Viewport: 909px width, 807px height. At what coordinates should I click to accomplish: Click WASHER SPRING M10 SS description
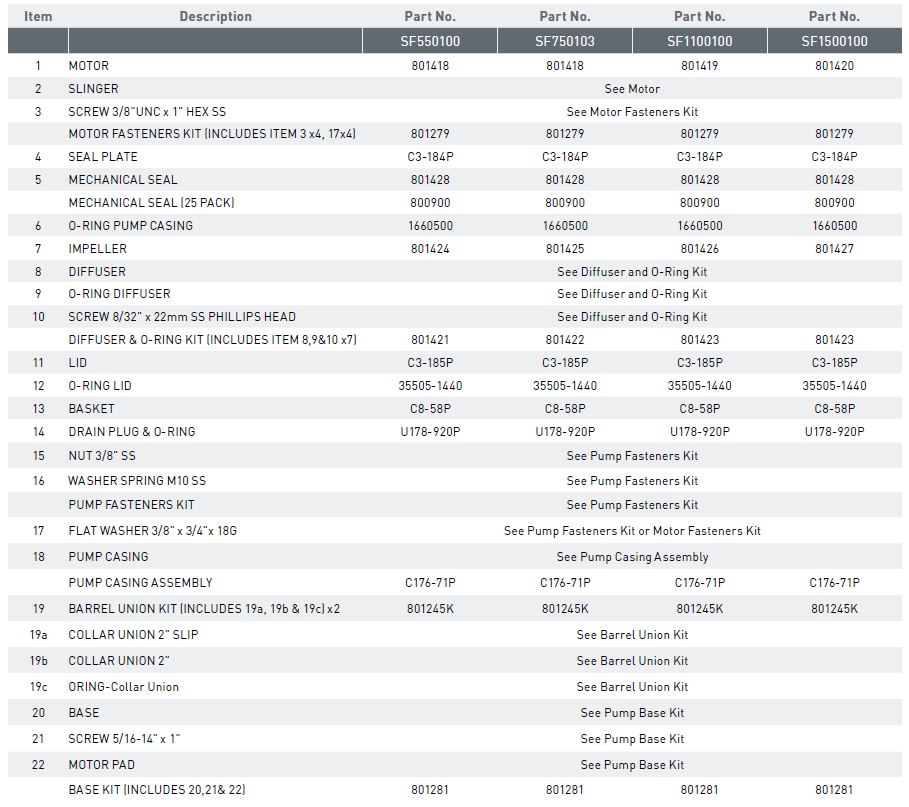pyautogui.click(x=137, y=481)
